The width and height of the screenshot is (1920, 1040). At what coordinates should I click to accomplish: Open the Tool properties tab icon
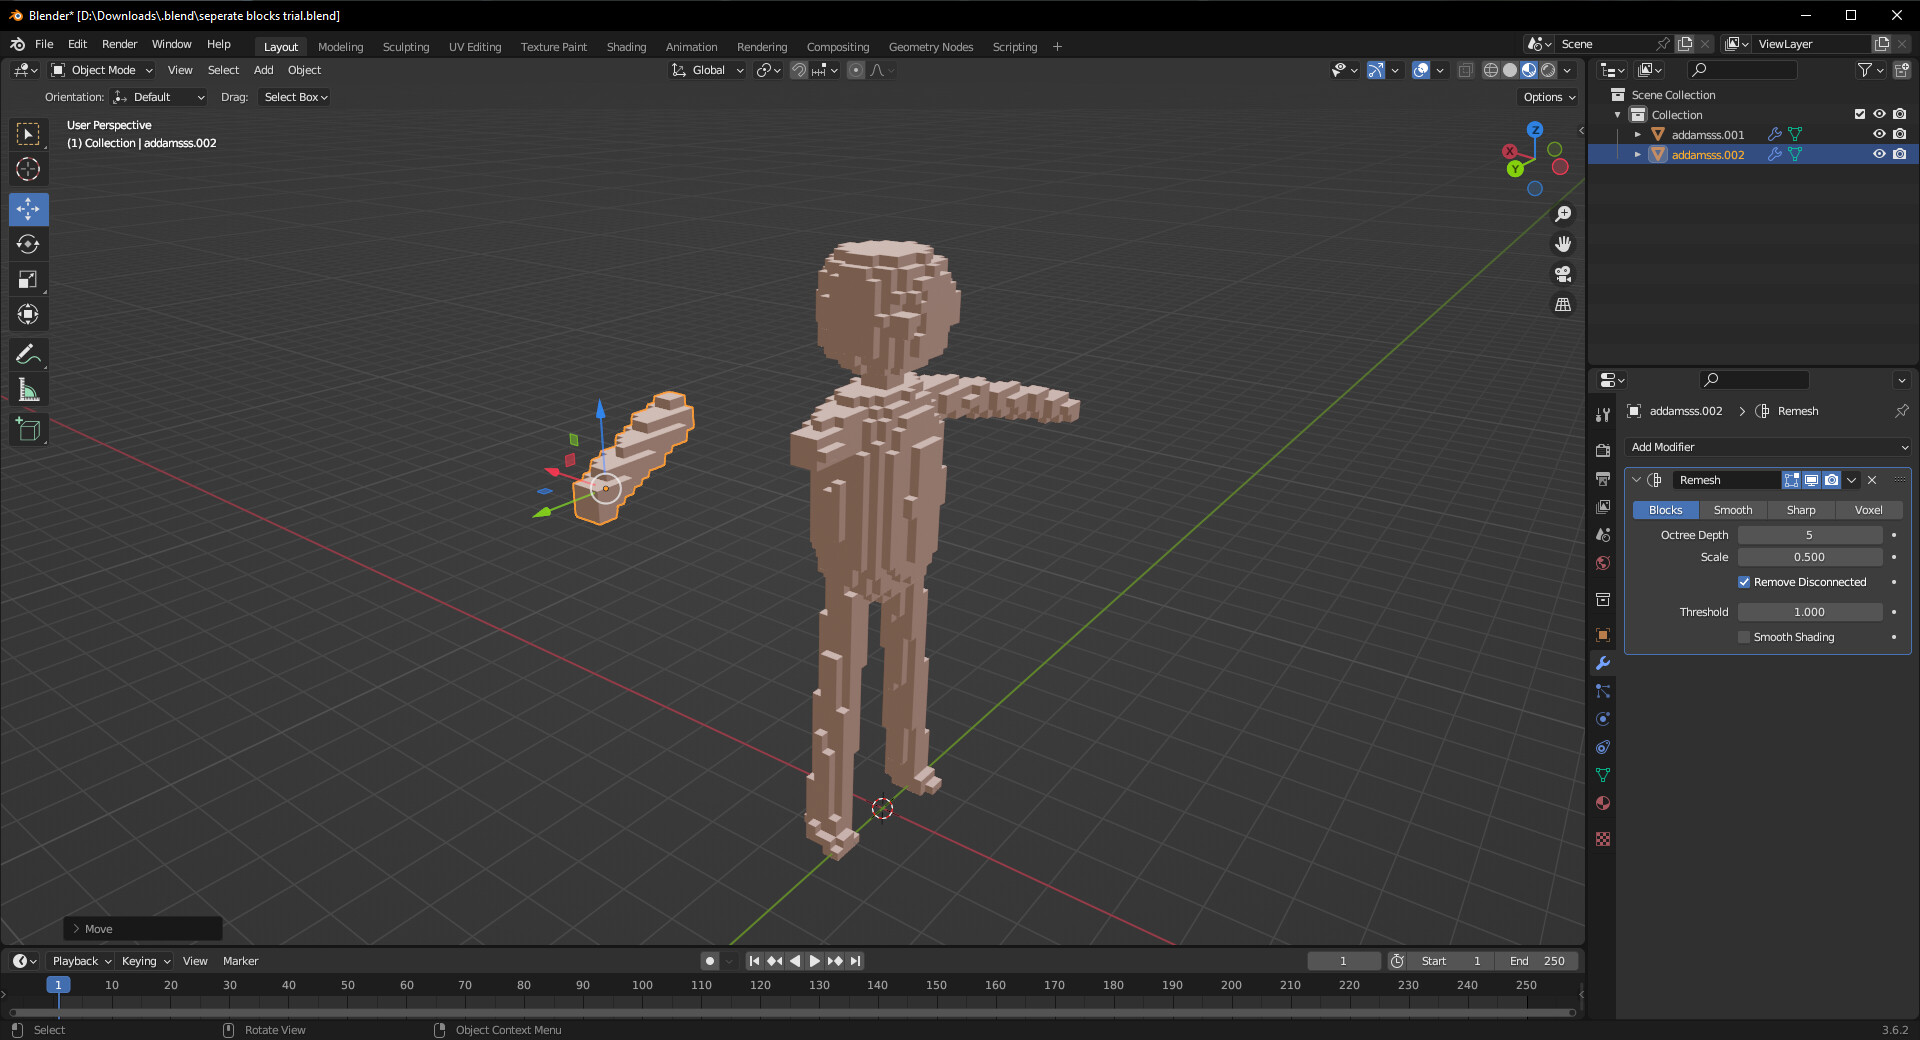click(x=1603, y=414)
